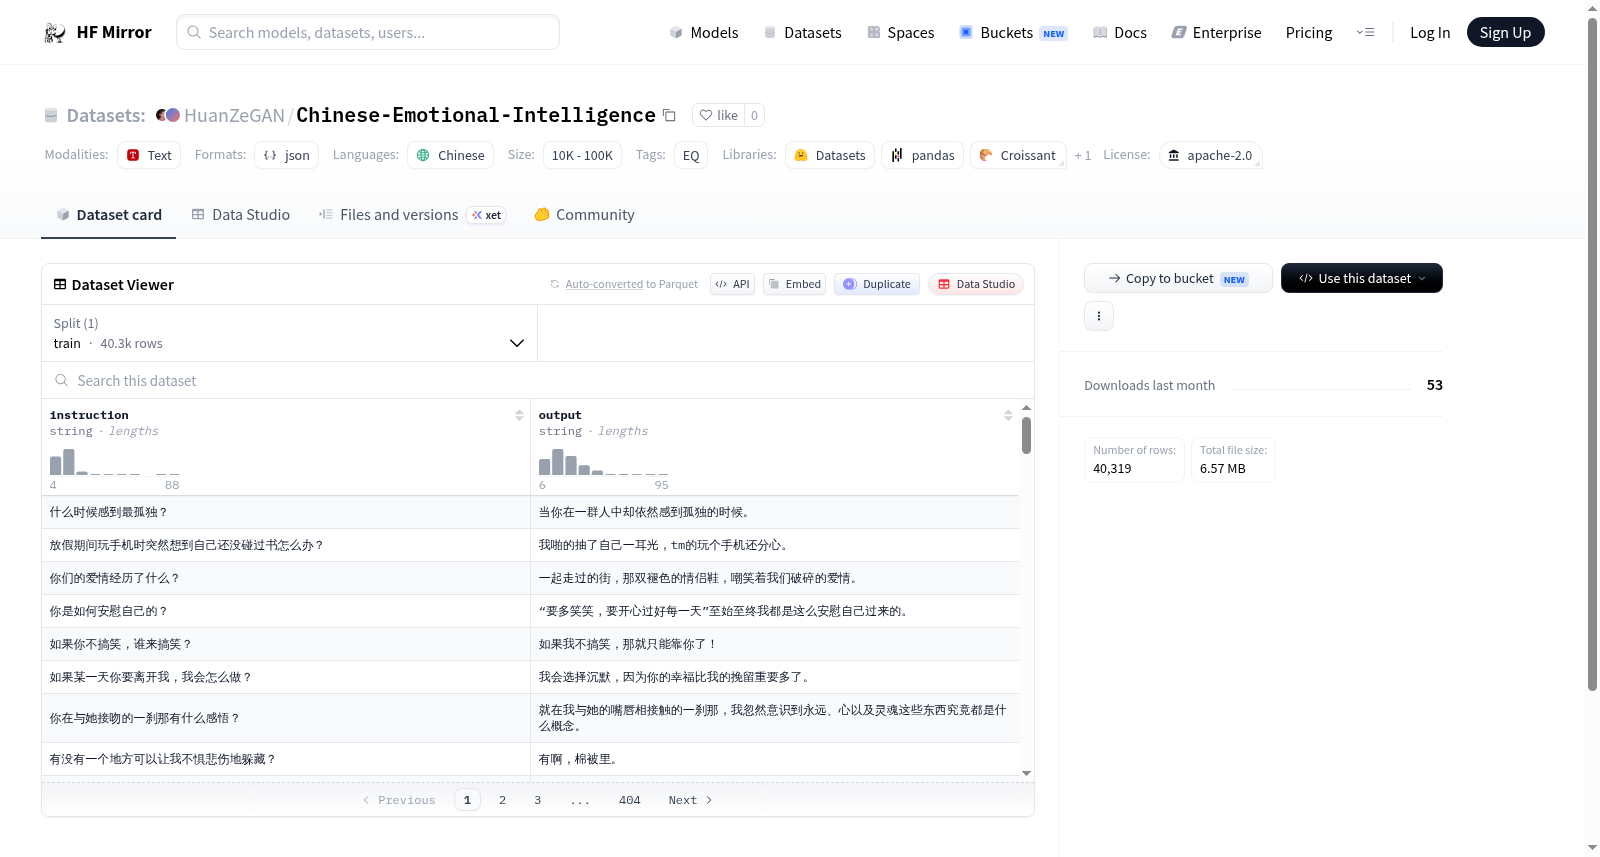Screen dimensions: 1600x857
Task: Open the Enterprise page
Action: [1216, 33]
